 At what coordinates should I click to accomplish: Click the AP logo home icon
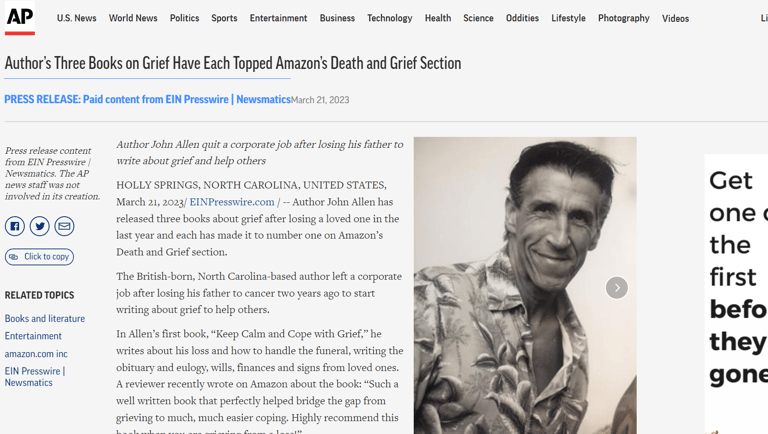(20, 18)
